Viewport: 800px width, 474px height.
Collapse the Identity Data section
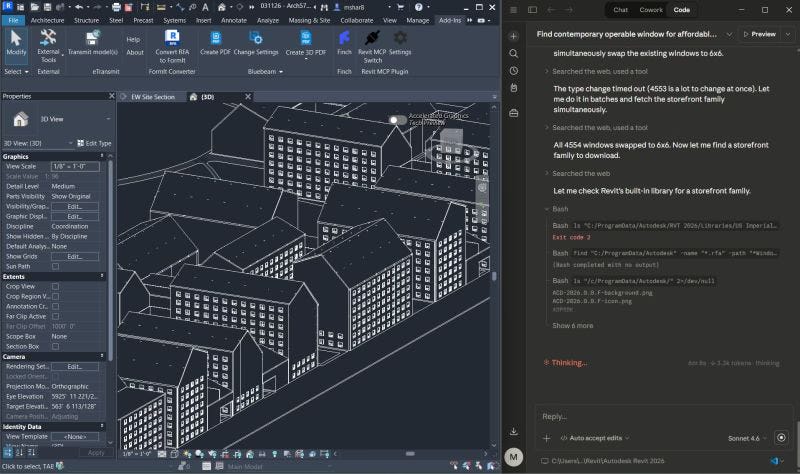tap(102, 426)
